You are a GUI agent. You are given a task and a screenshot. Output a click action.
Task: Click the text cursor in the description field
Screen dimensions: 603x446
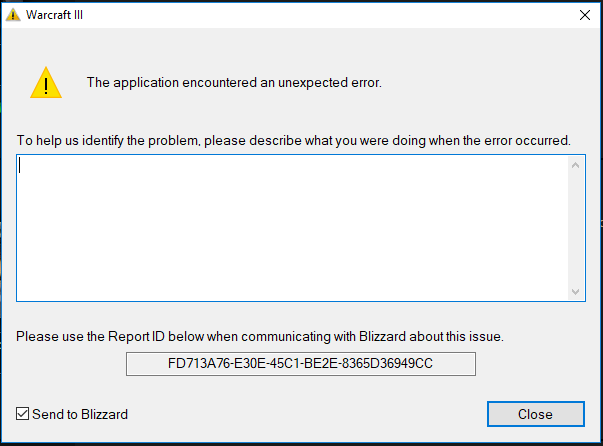point(20,166)
